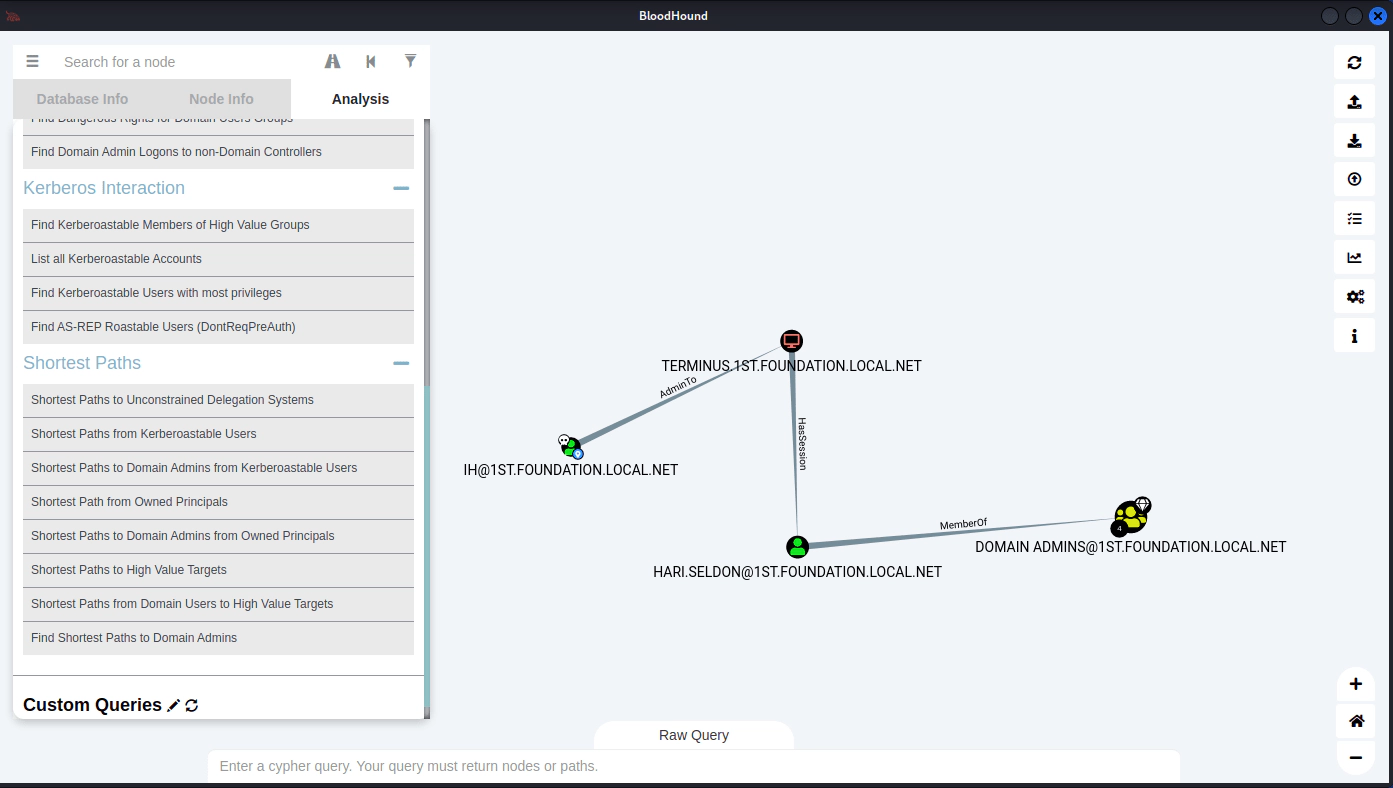Open the view upload status list icon

(x=1354, y=218)
